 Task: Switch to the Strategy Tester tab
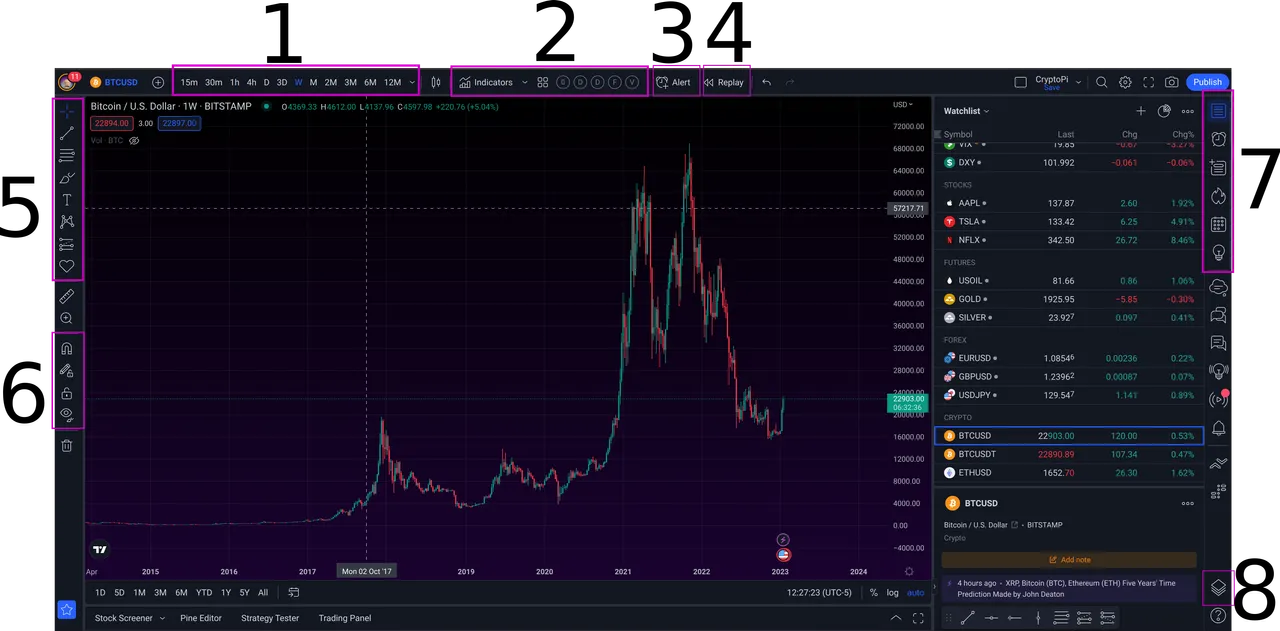270,618
